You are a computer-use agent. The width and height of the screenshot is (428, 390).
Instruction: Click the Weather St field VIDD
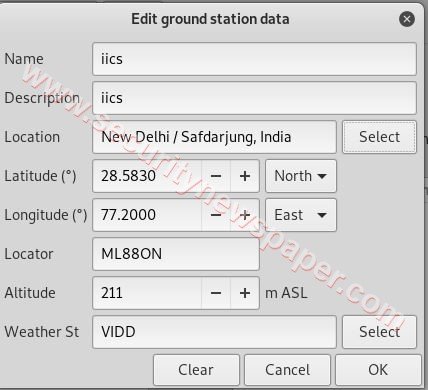click(214, 332)
